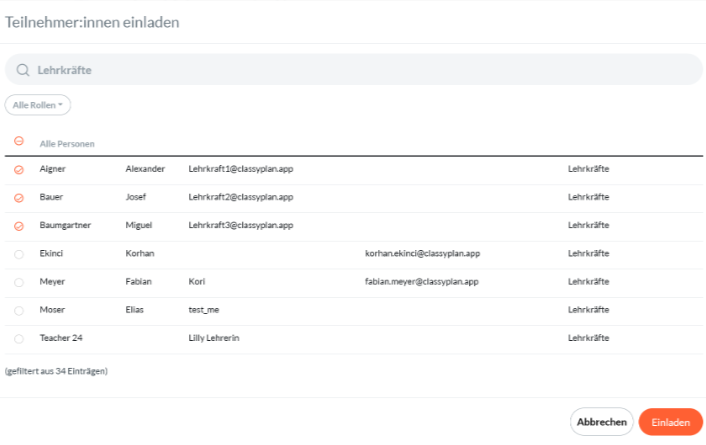Click korhan.ekinci@classyplan.app email

coord(422,253)
